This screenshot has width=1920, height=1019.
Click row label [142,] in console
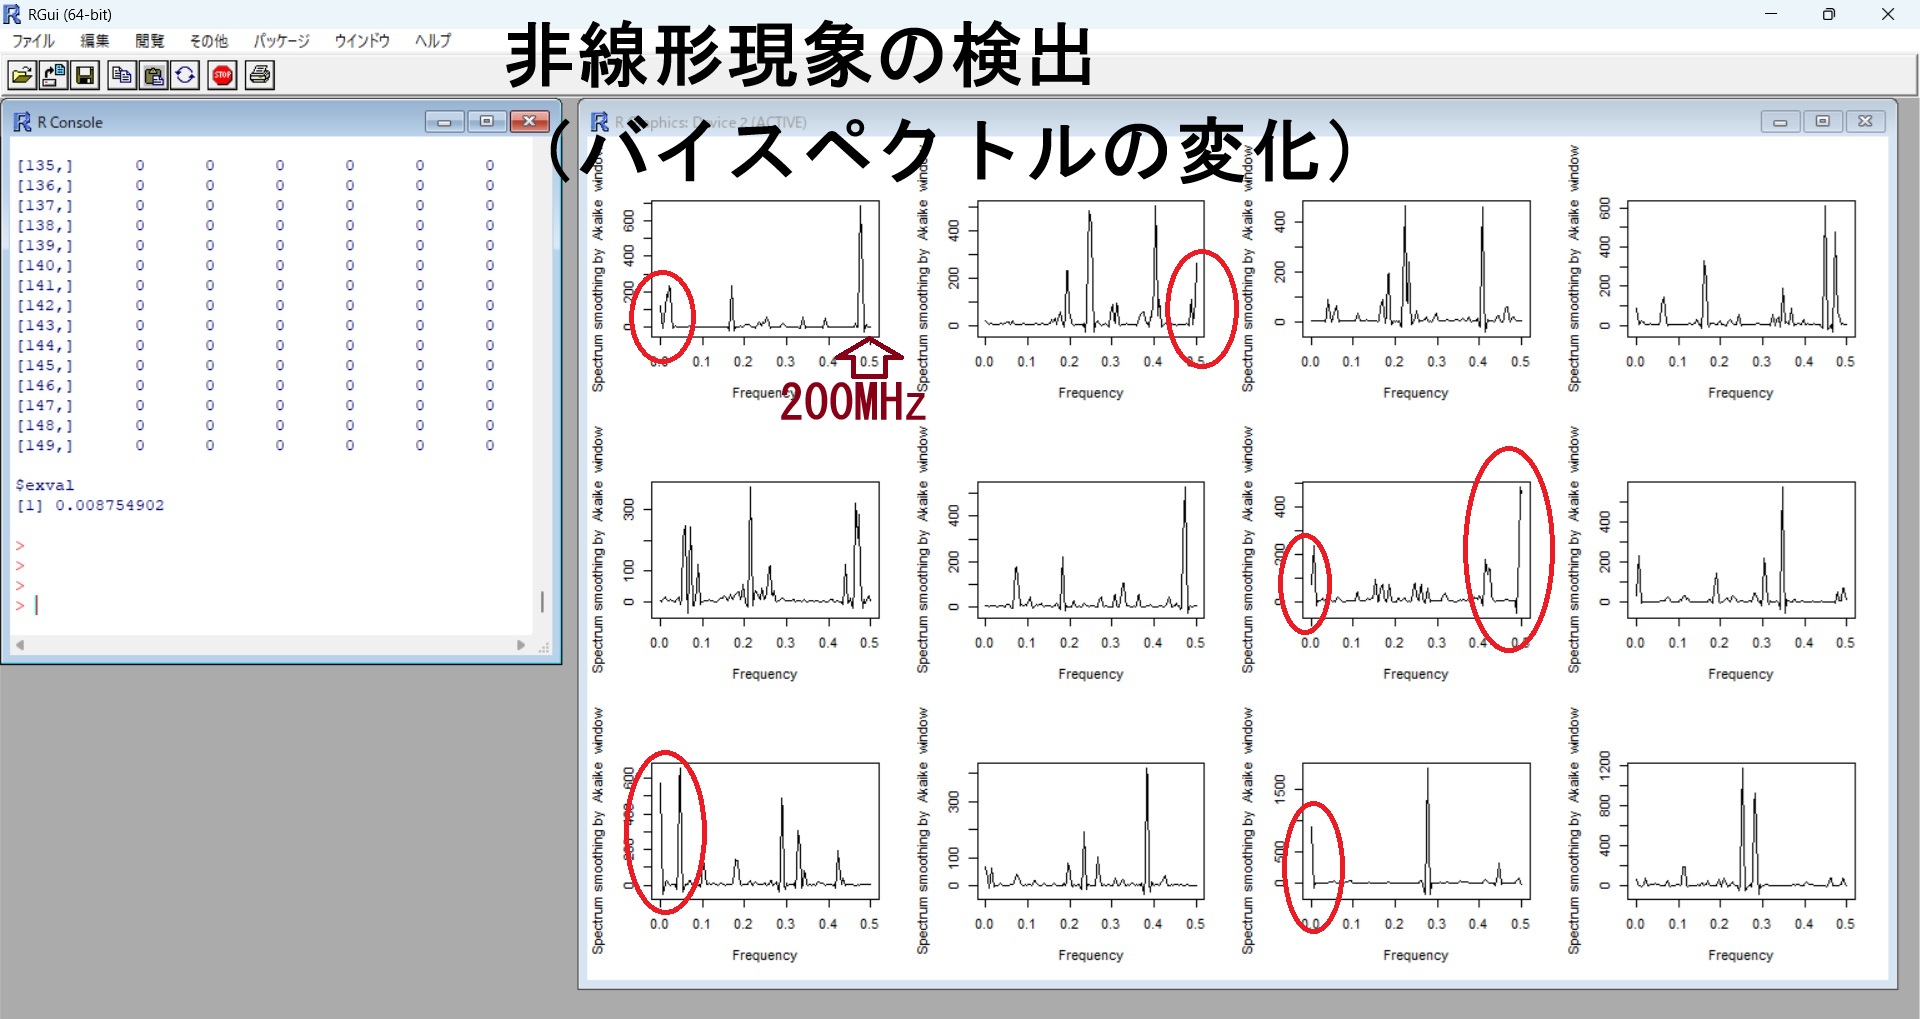pyautogui.click(x=45, y=305)
